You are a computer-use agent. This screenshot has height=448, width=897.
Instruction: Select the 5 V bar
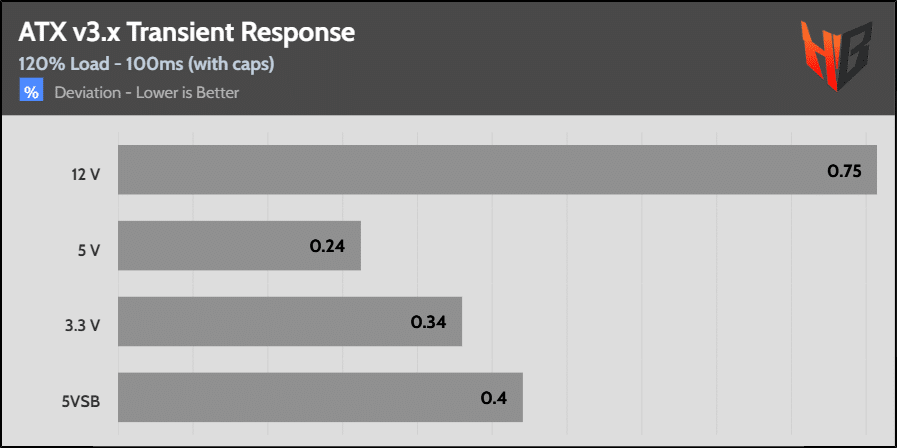[x=239, y=245]
